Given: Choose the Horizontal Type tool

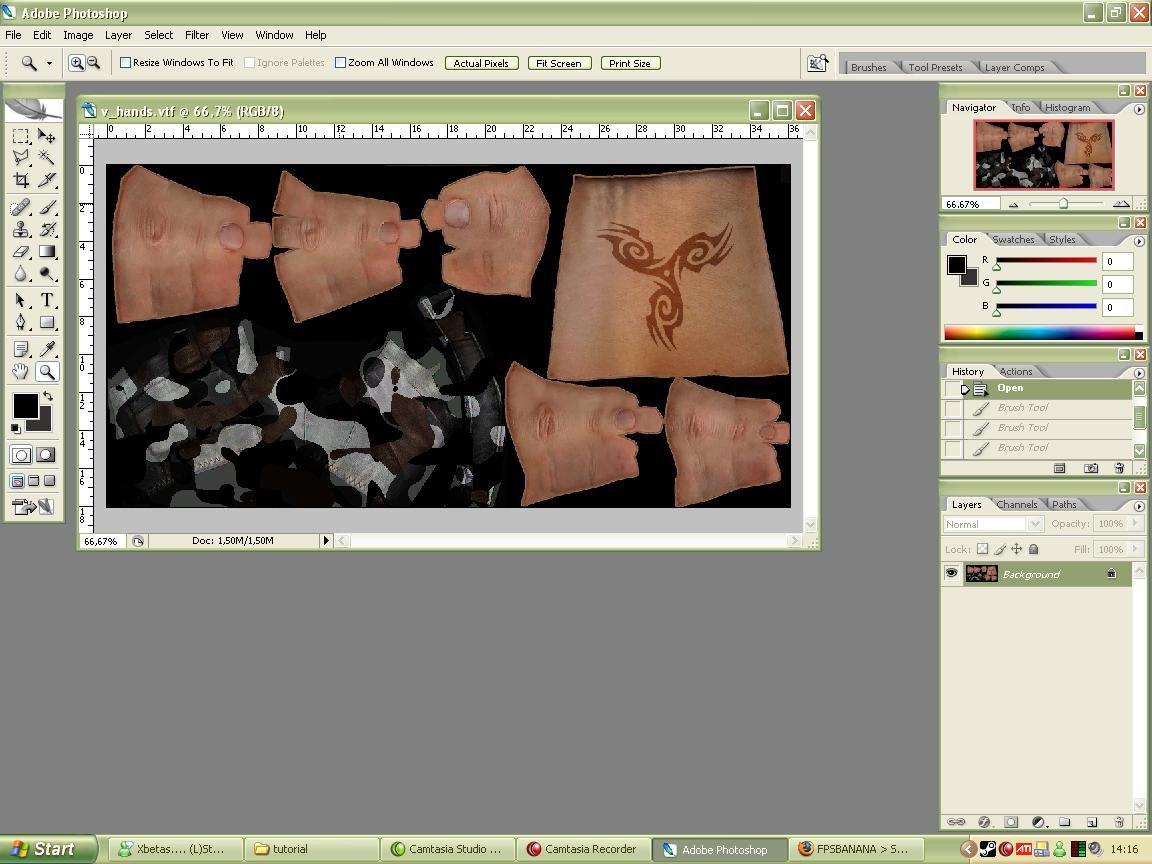Looking at the screenshot, I should (x=47, y=300).
